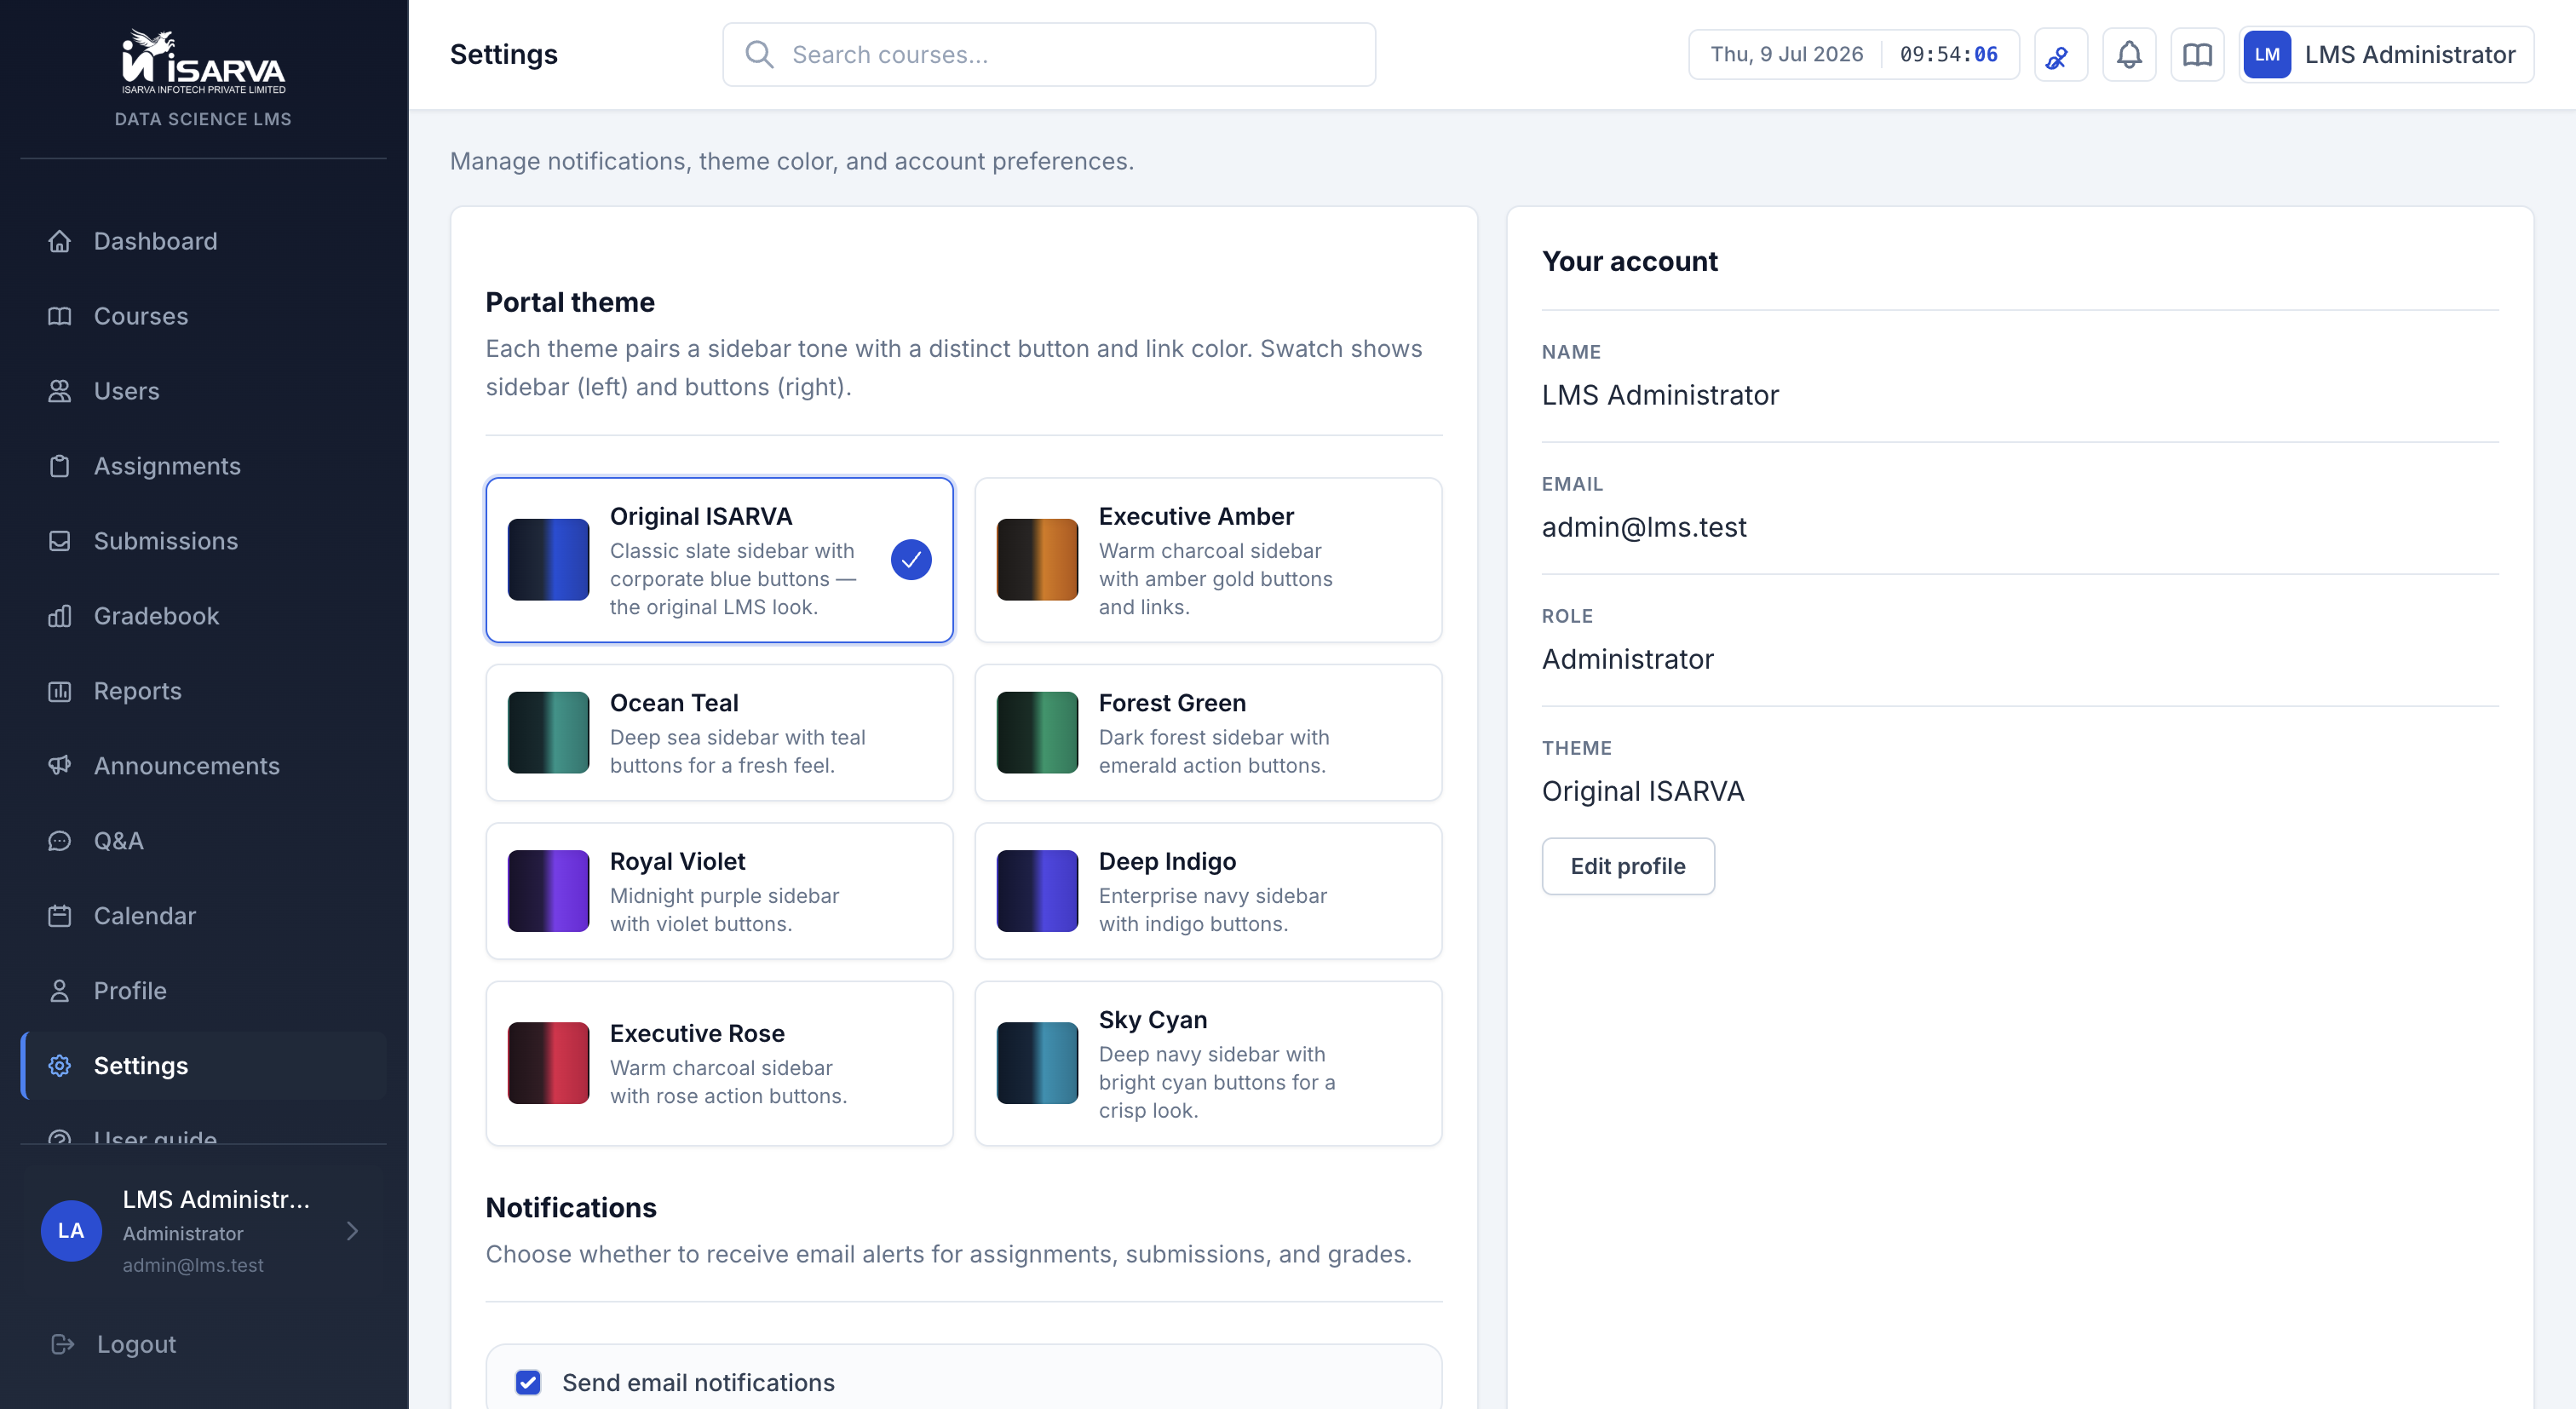Viewport: 2576px width, 1409px height.
Task: Click the search magnifier icon
Action: pyautogui.click(x=760, y=55)
